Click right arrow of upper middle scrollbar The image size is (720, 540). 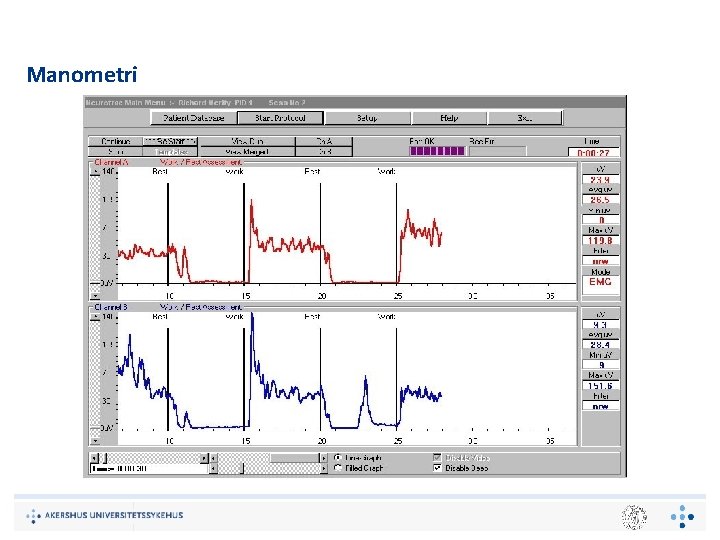[x=323, y=458]
